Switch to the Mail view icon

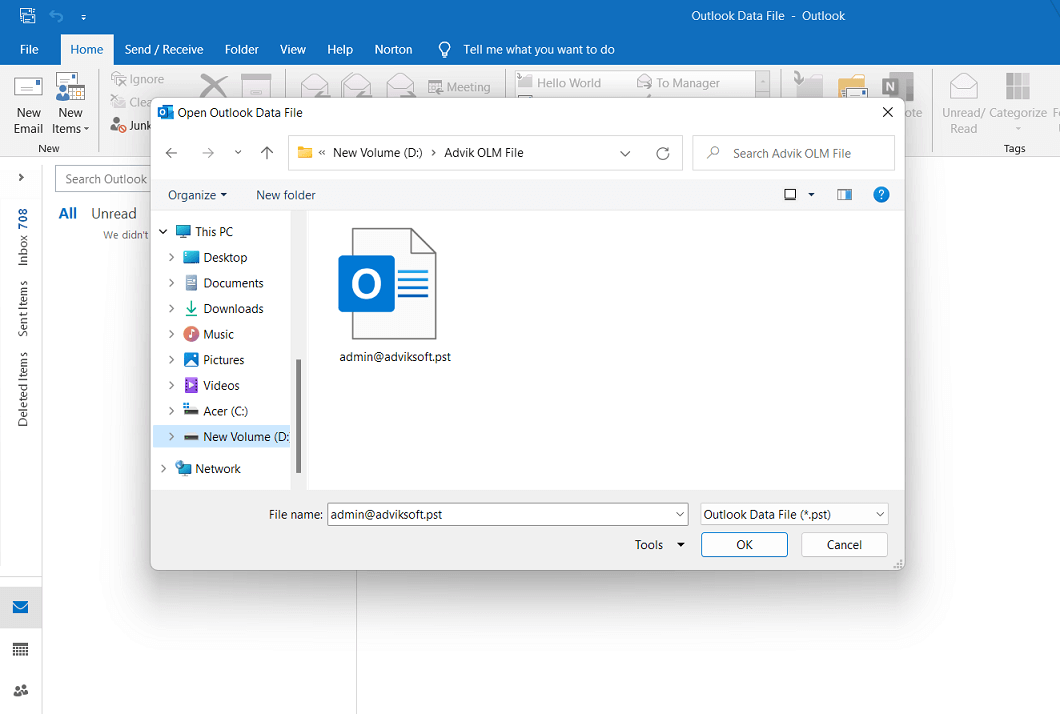[20, 607]
